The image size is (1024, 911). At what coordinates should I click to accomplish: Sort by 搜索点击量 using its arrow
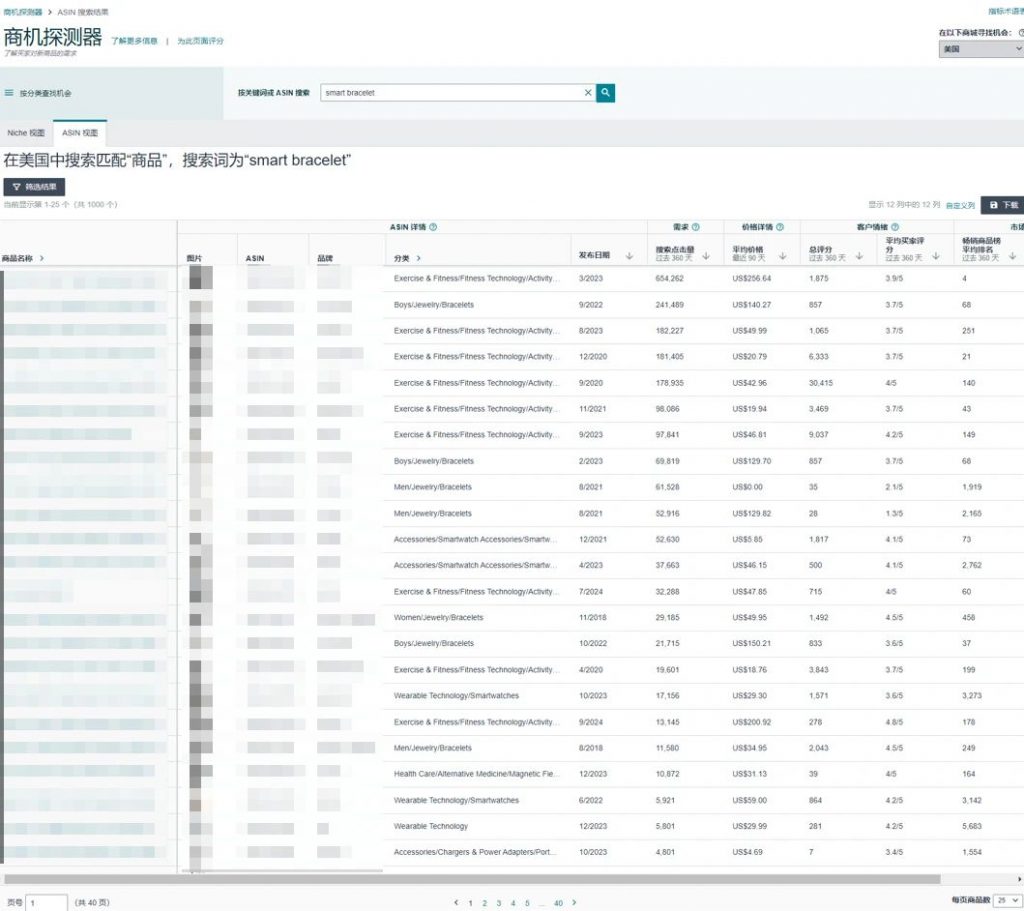click(x=706, y=256)
